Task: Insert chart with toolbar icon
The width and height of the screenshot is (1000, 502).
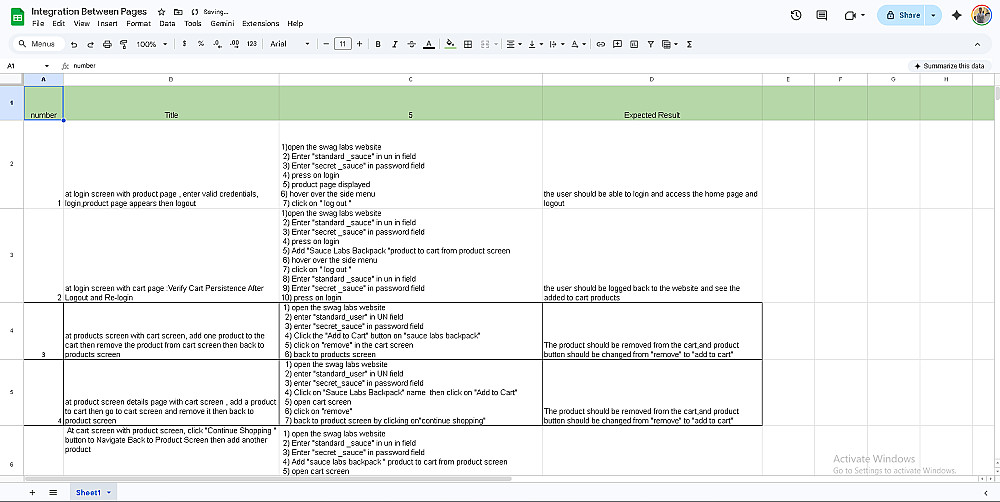Action: [x=634, y=44]
